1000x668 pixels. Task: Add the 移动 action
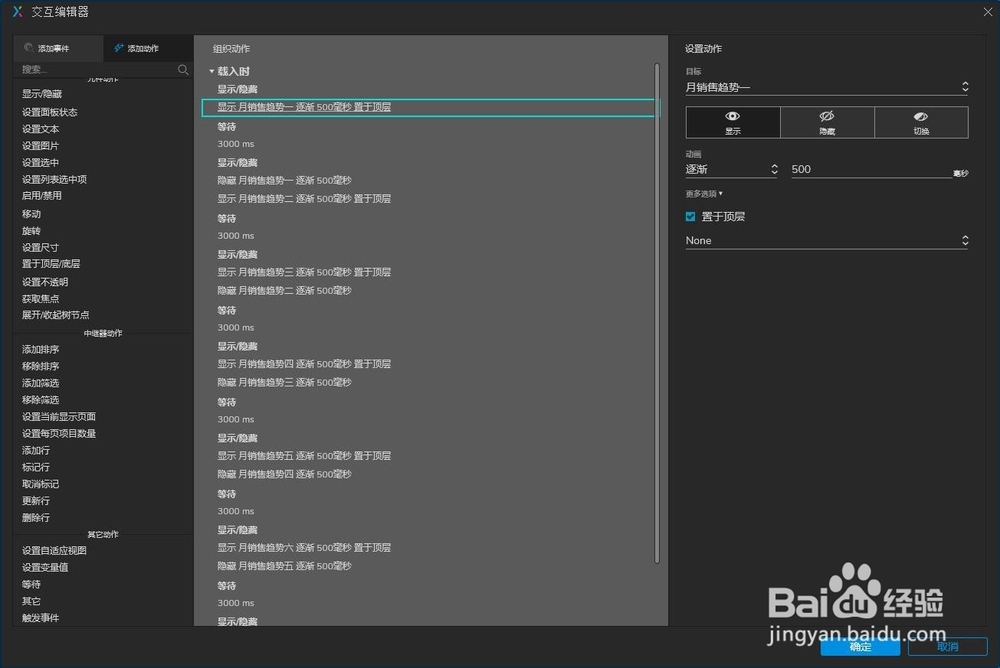pyautogui.click(x=31, y=214)
